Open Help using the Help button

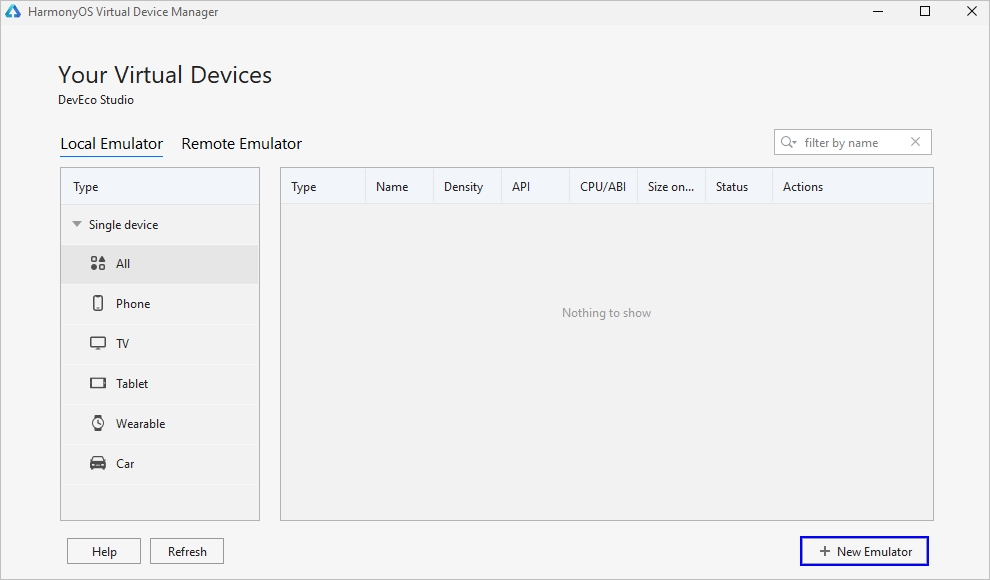coord(104,552)
